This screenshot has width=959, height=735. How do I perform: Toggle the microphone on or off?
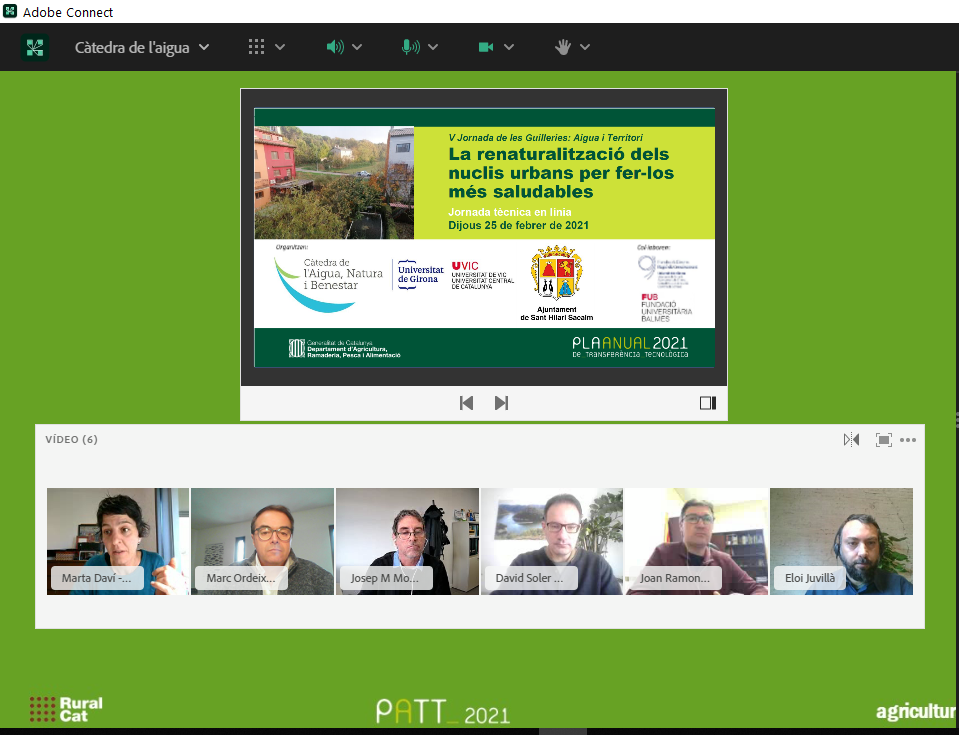click(x=410, y=47)
